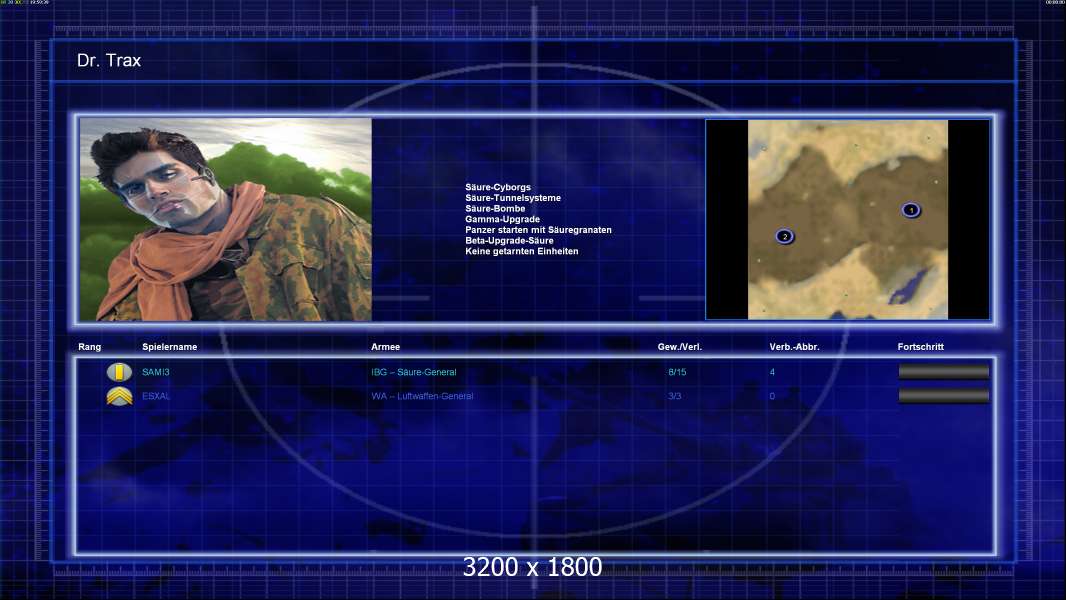
Task: Select start position 2 on map
Action: pyautogui.click(x=785, y=236)
